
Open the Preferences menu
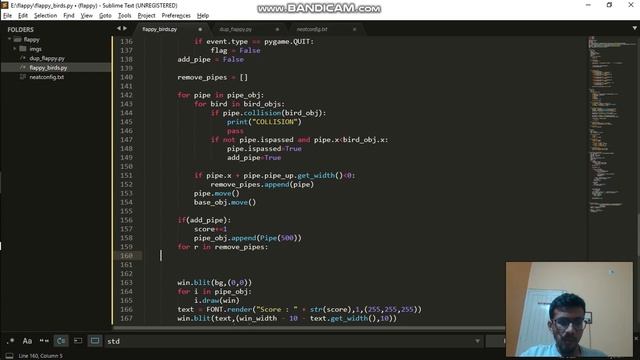tap(176, 16)
